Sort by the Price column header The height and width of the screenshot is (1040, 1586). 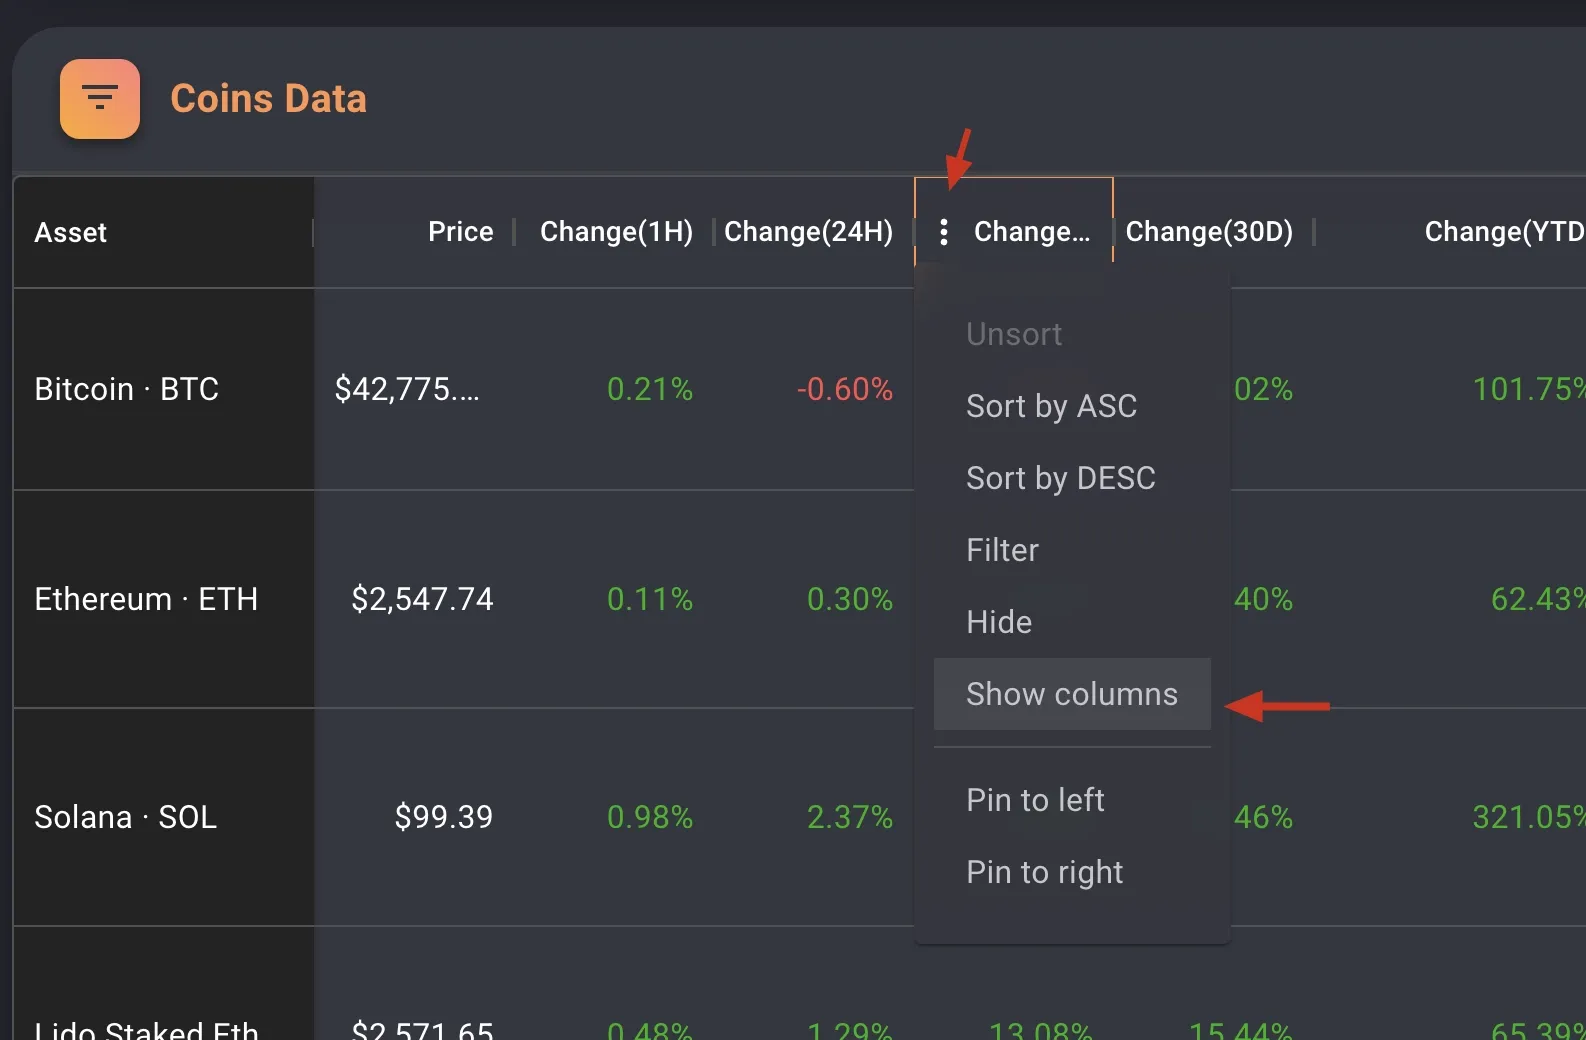[x=460, y=232]
